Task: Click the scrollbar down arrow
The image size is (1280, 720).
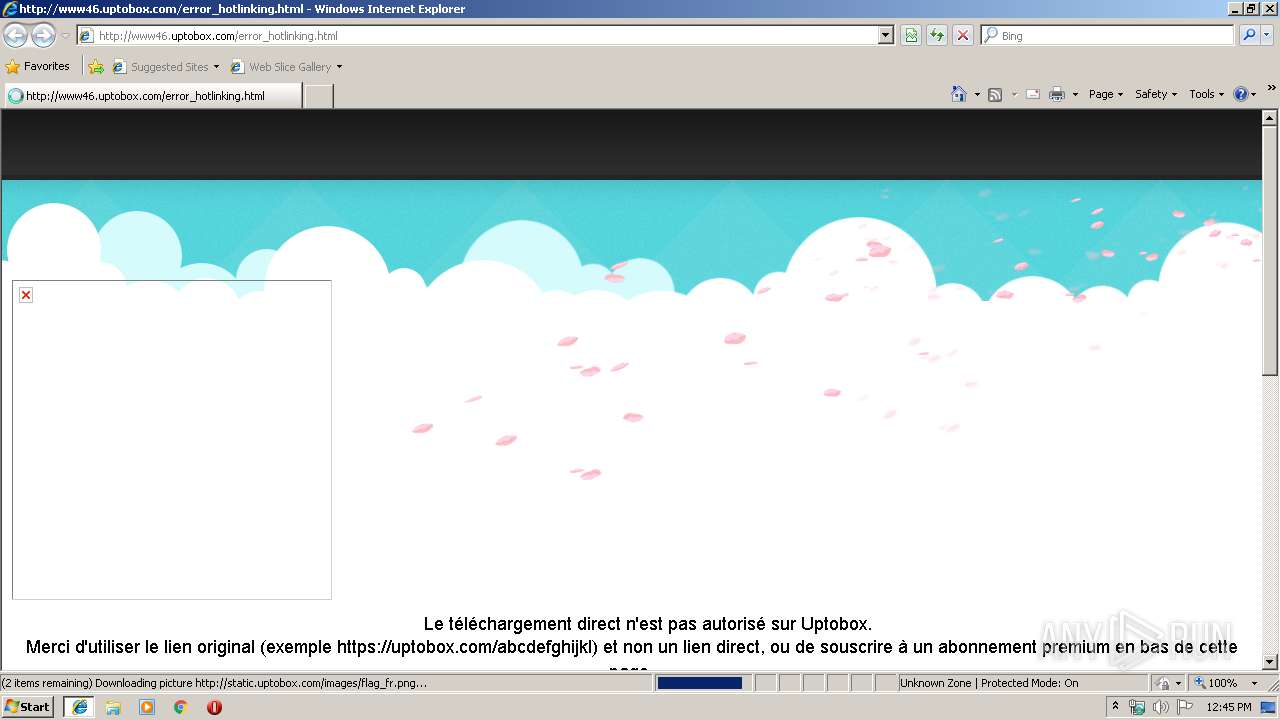Action: (x=1270, y=662)
